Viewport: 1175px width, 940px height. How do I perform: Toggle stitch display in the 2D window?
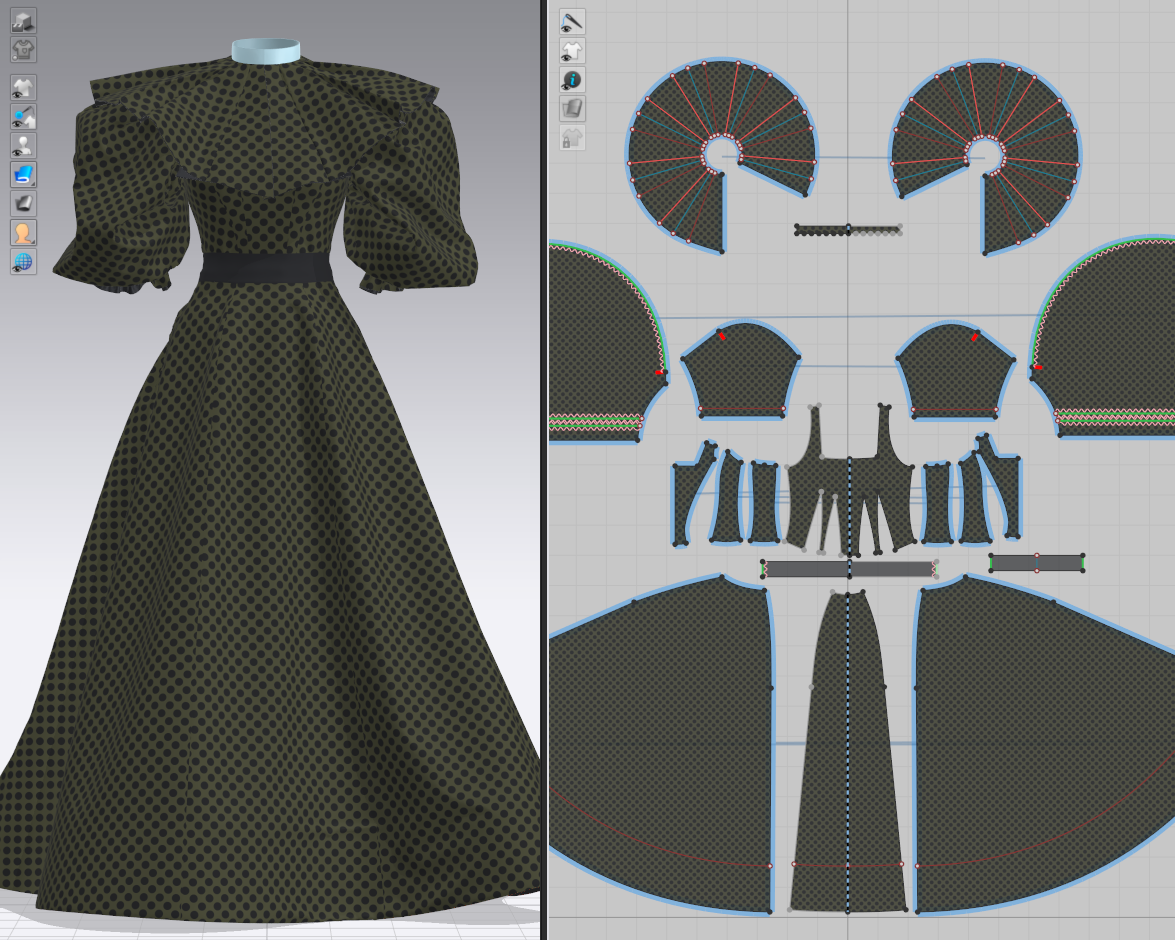point(573,21)
